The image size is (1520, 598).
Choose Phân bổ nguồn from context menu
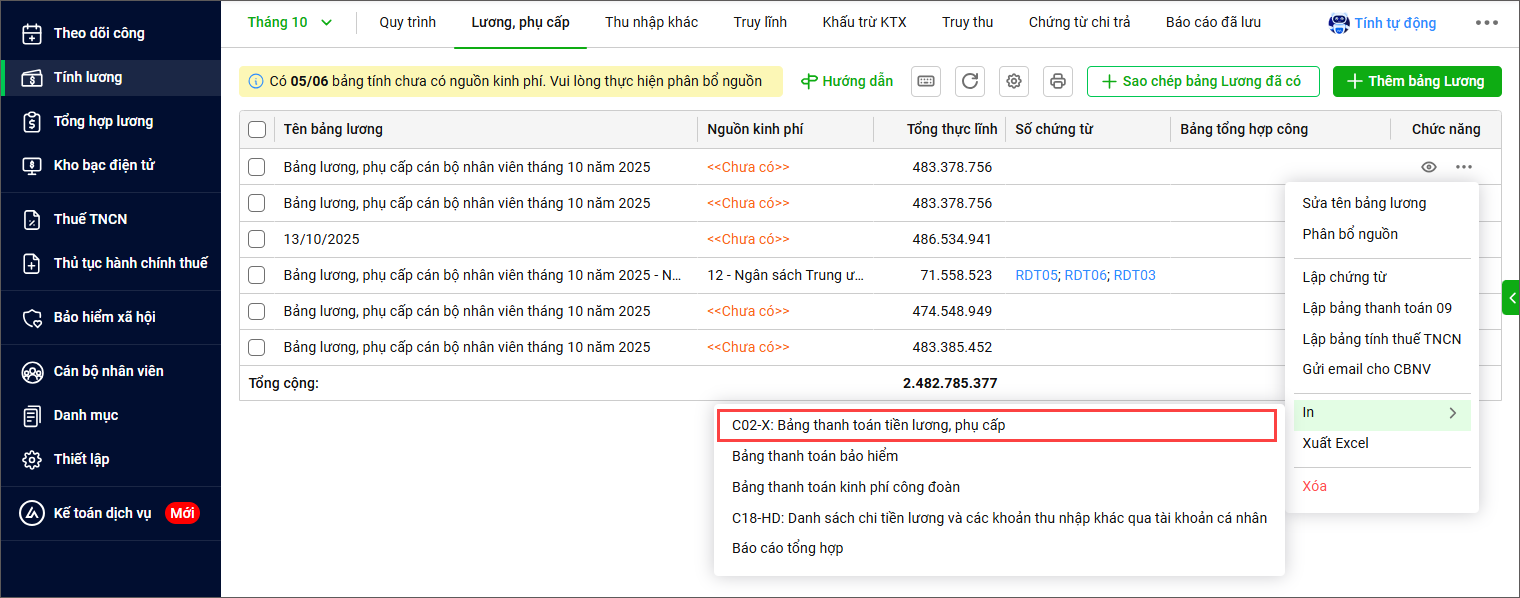coord(1349,234)
